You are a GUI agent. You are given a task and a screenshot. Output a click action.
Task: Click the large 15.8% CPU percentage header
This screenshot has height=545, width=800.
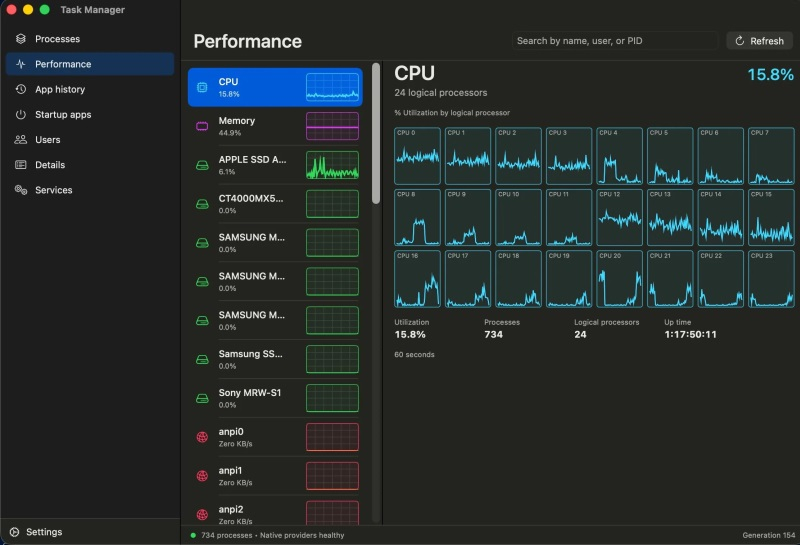point(770,75)
